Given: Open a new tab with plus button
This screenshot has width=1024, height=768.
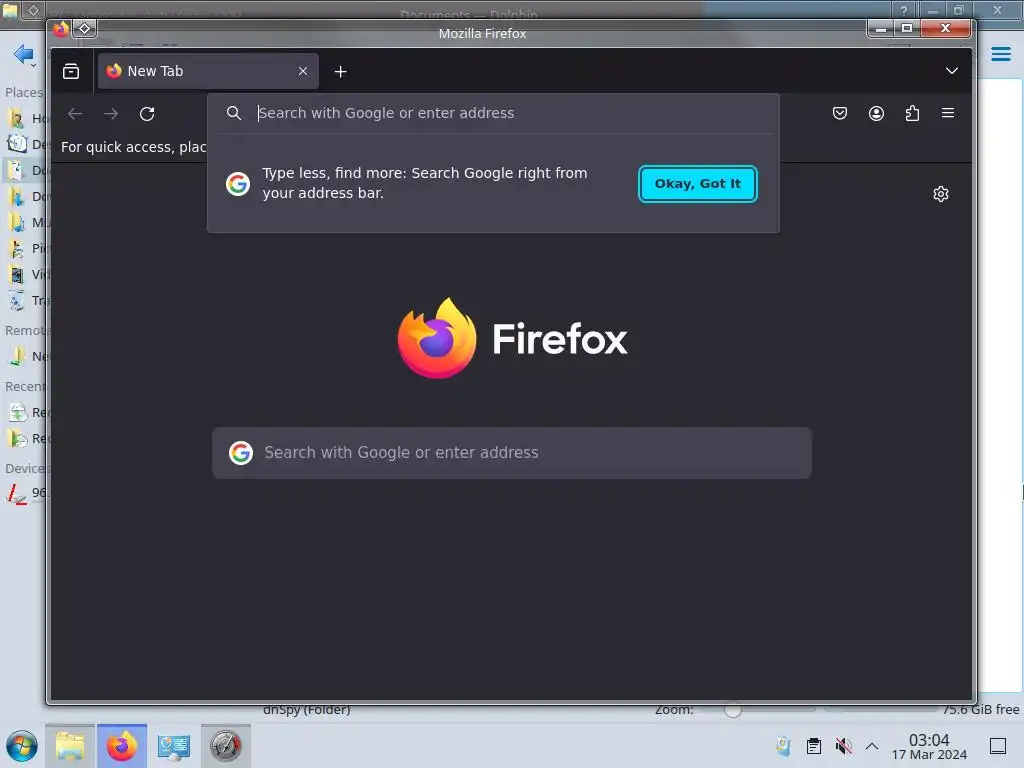Looking at the screenshot, I should coord(340,72).
